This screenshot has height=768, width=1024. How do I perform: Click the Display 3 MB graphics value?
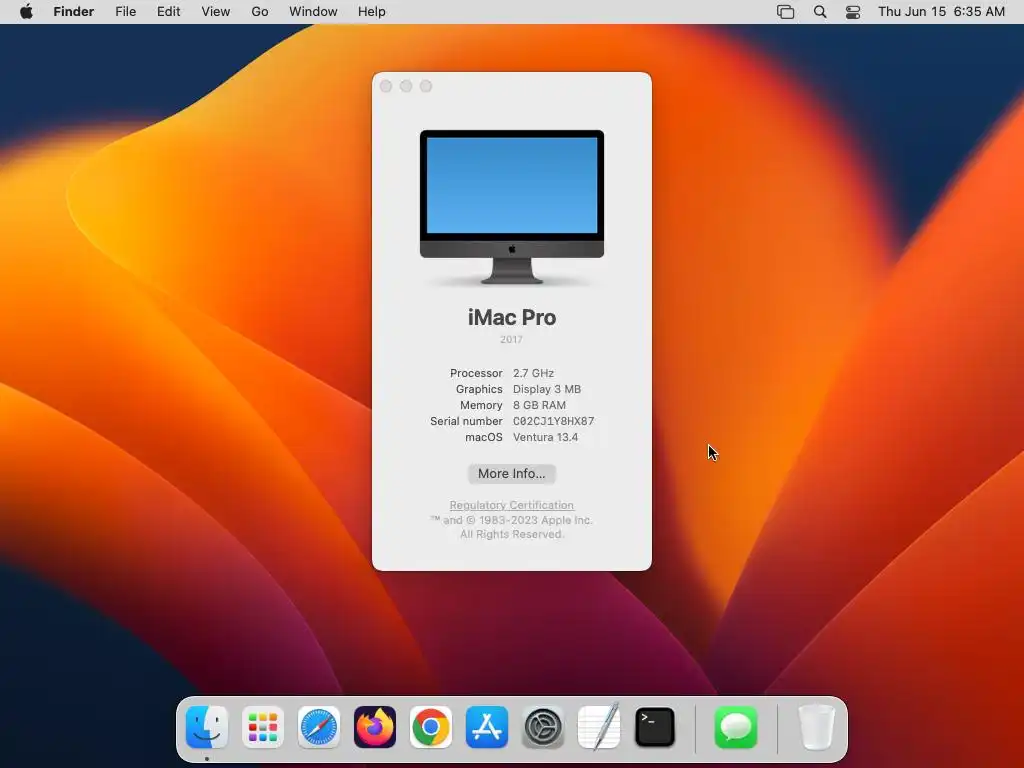(547, 389)
